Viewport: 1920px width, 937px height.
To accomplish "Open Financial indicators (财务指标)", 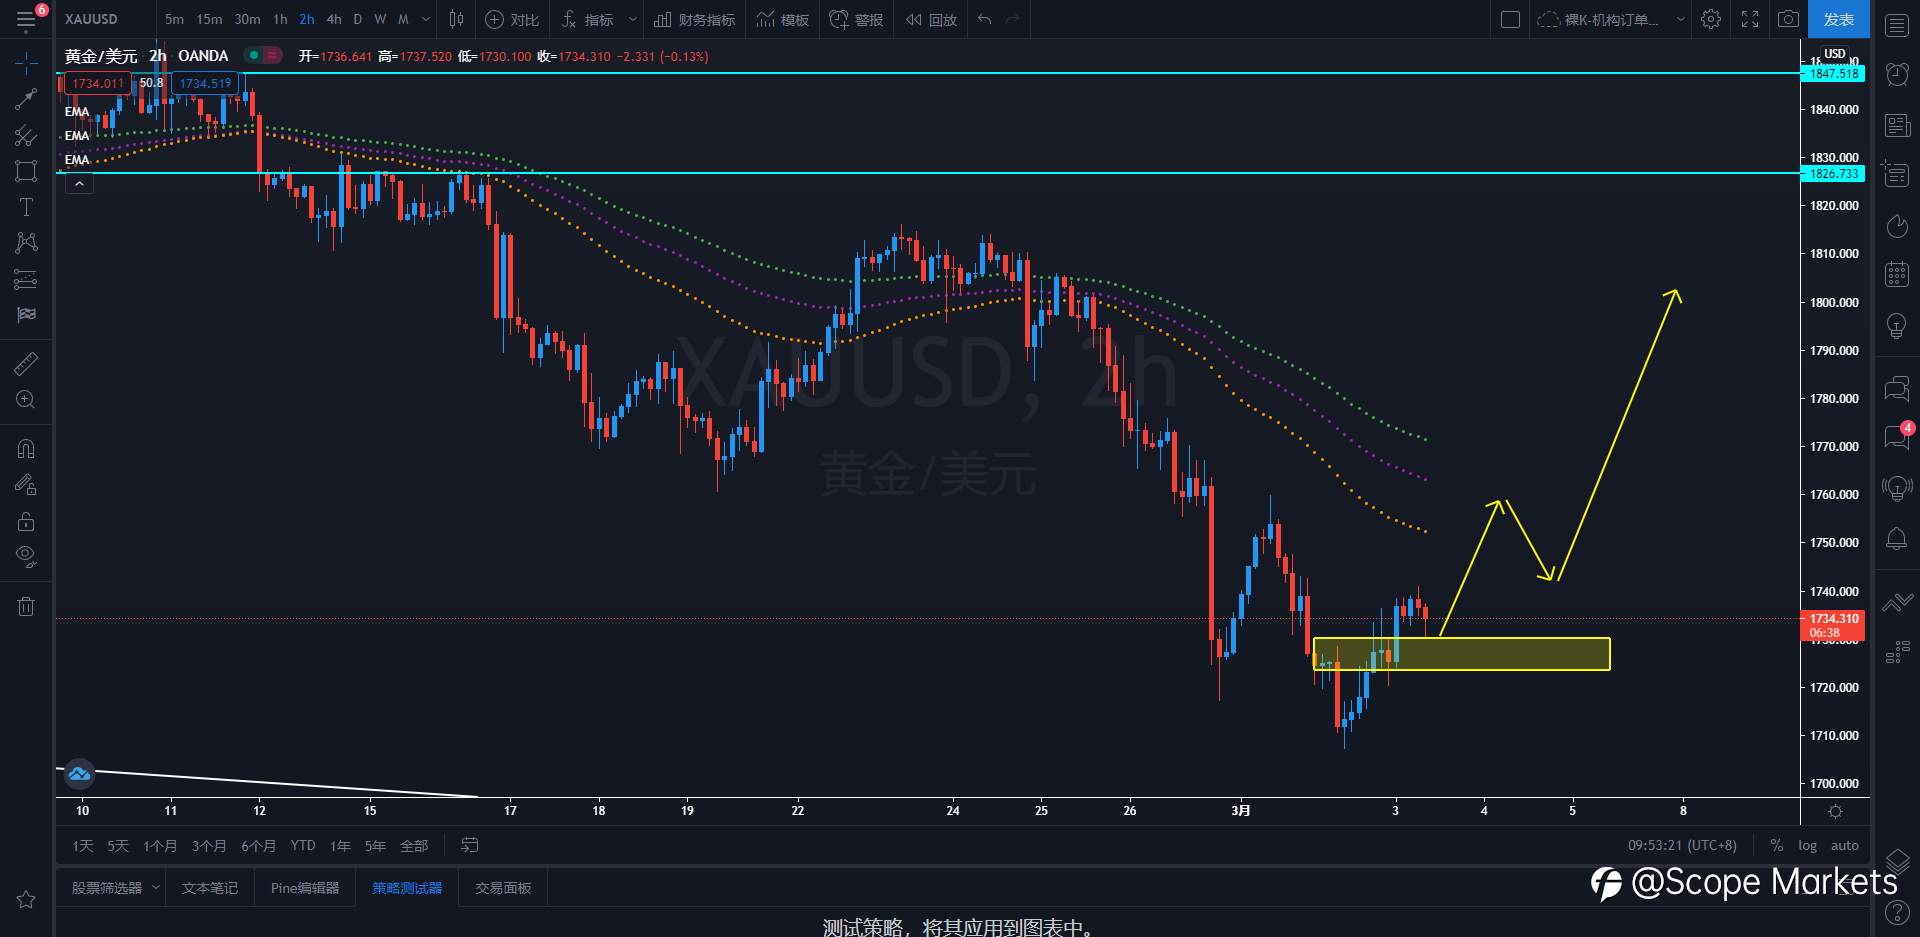I will pos(694,19).
